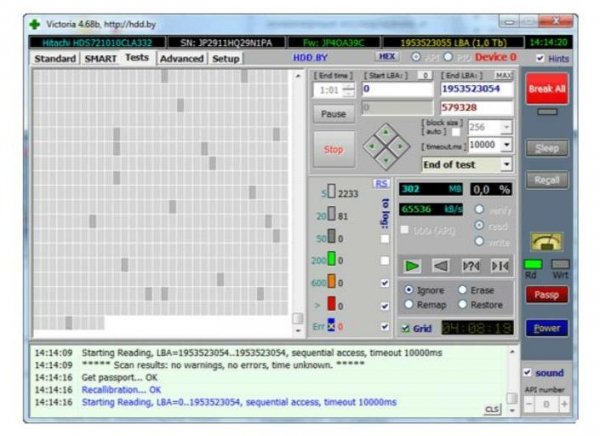
Task: Open the block size dropdown
Action: pos(506,127)
